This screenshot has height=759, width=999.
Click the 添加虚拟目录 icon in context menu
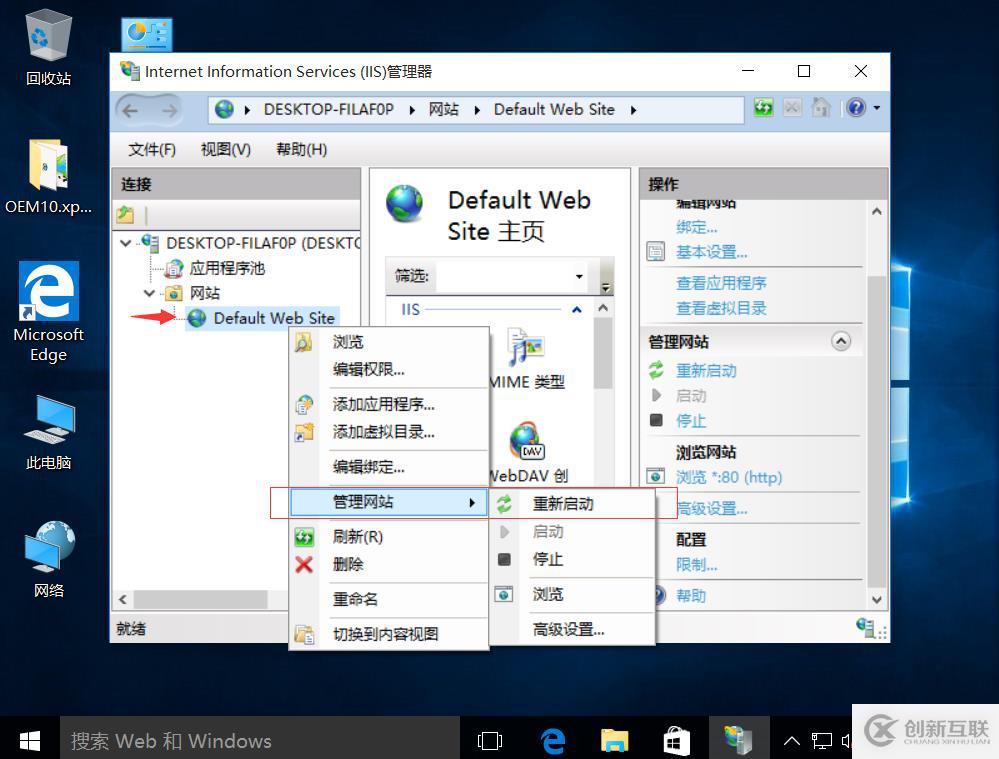click(304, 433)
